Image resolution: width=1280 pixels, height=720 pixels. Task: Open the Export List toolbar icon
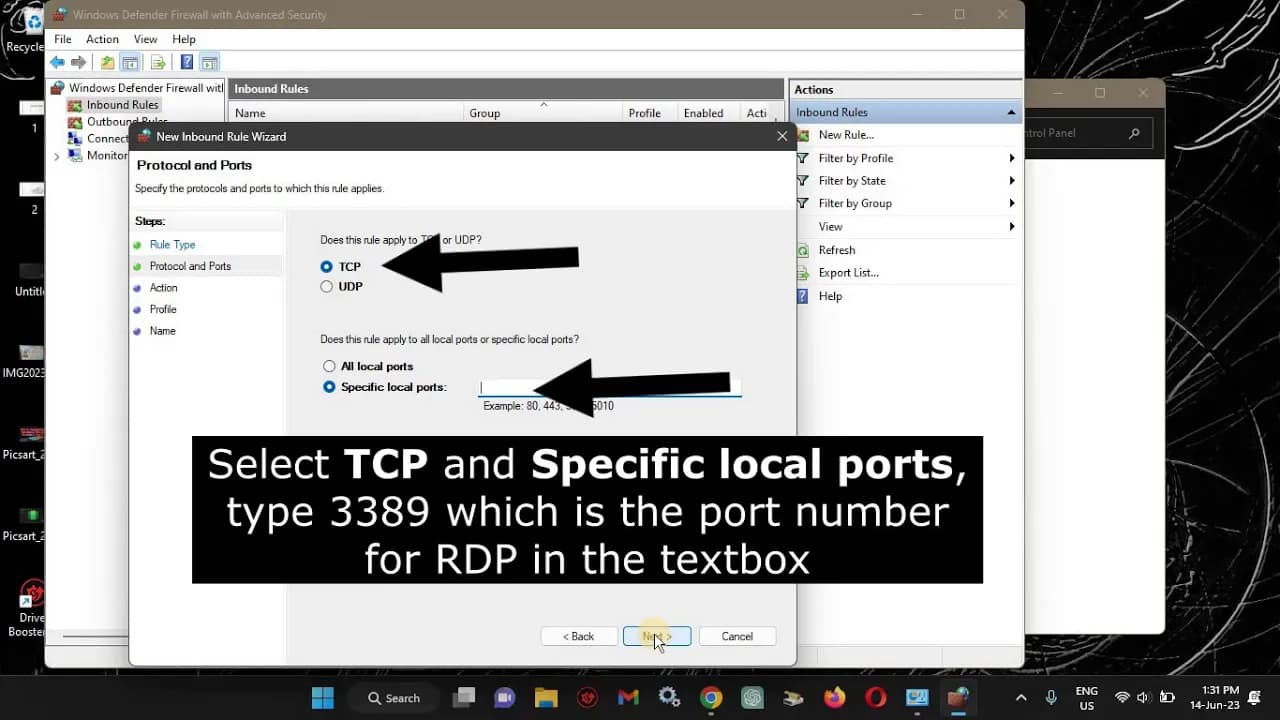[x=158, y=62]
